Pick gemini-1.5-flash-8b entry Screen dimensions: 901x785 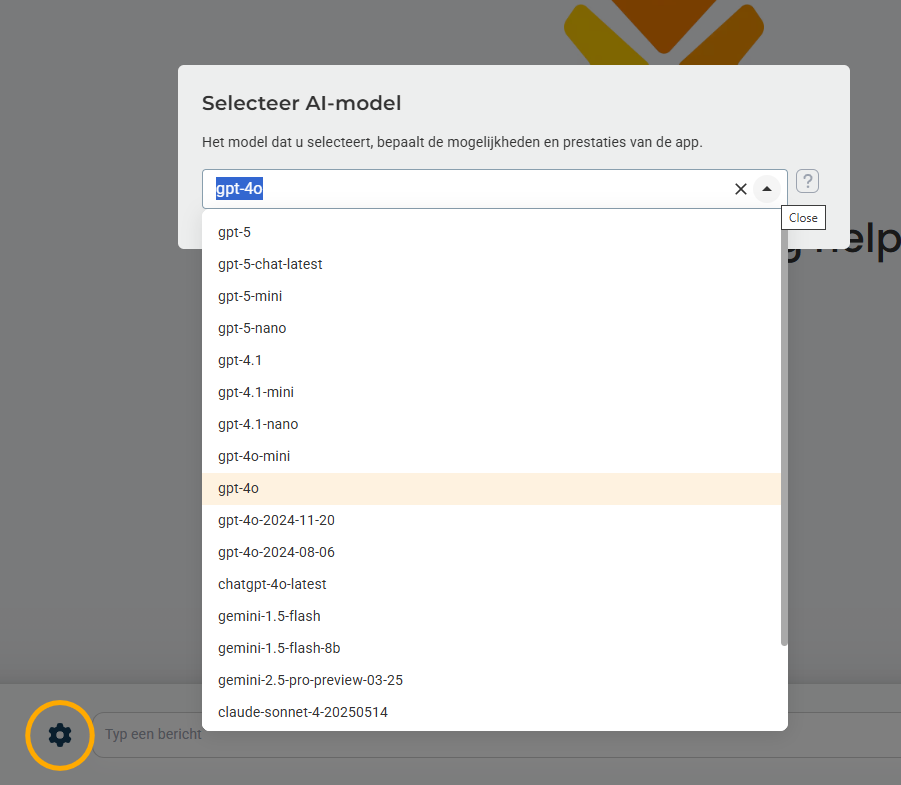click(x=491, y=648)
